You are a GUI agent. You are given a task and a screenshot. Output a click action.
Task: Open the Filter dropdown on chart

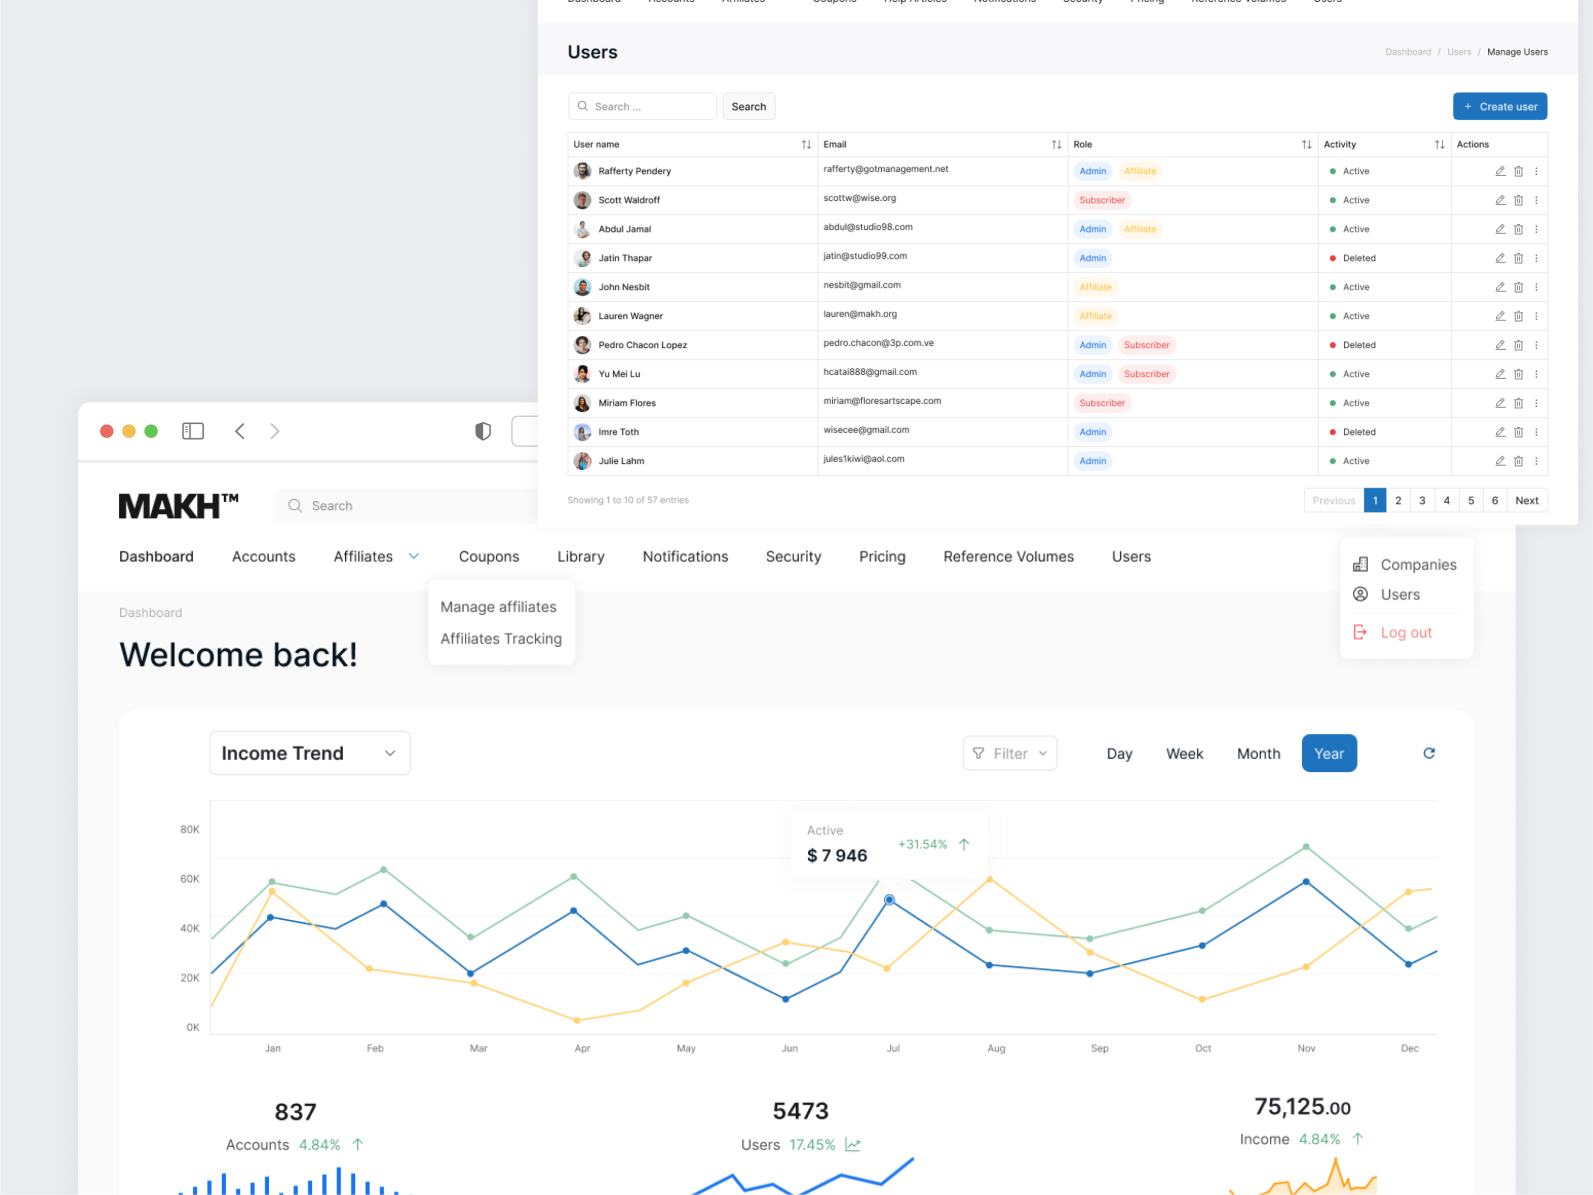(x=1010, y=753)
